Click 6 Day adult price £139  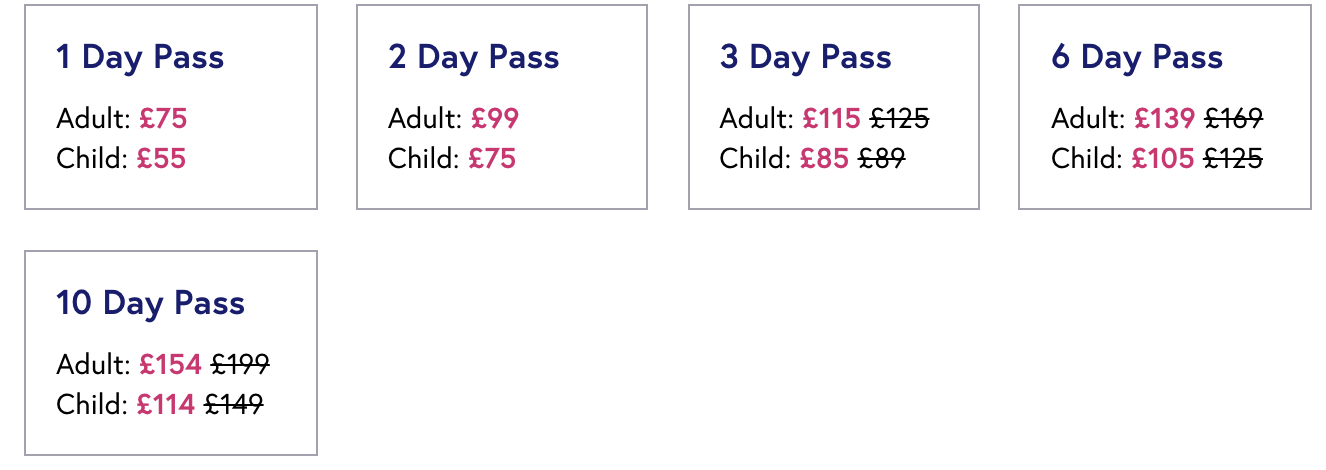[1164, 119]
